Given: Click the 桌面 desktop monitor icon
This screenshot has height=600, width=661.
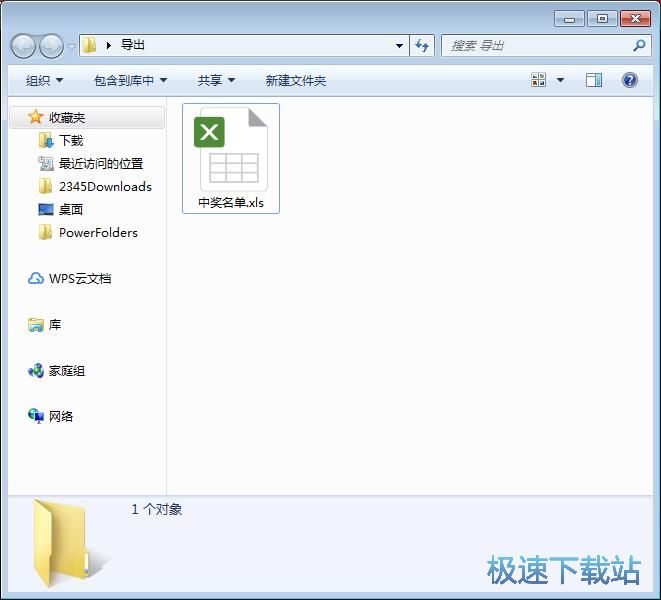Looking at the screenshot, I should point(46,209).
